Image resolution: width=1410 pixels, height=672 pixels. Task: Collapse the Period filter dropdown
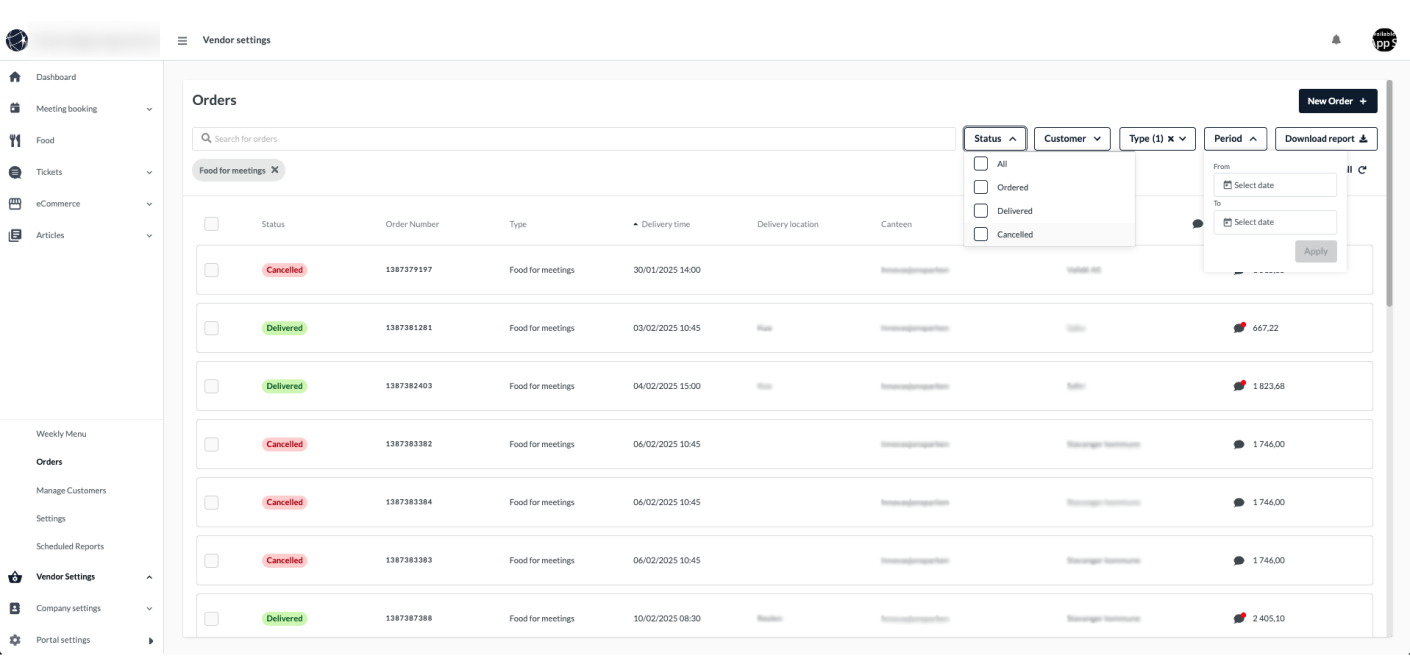pyautogui.click(x=1236, y=139)
